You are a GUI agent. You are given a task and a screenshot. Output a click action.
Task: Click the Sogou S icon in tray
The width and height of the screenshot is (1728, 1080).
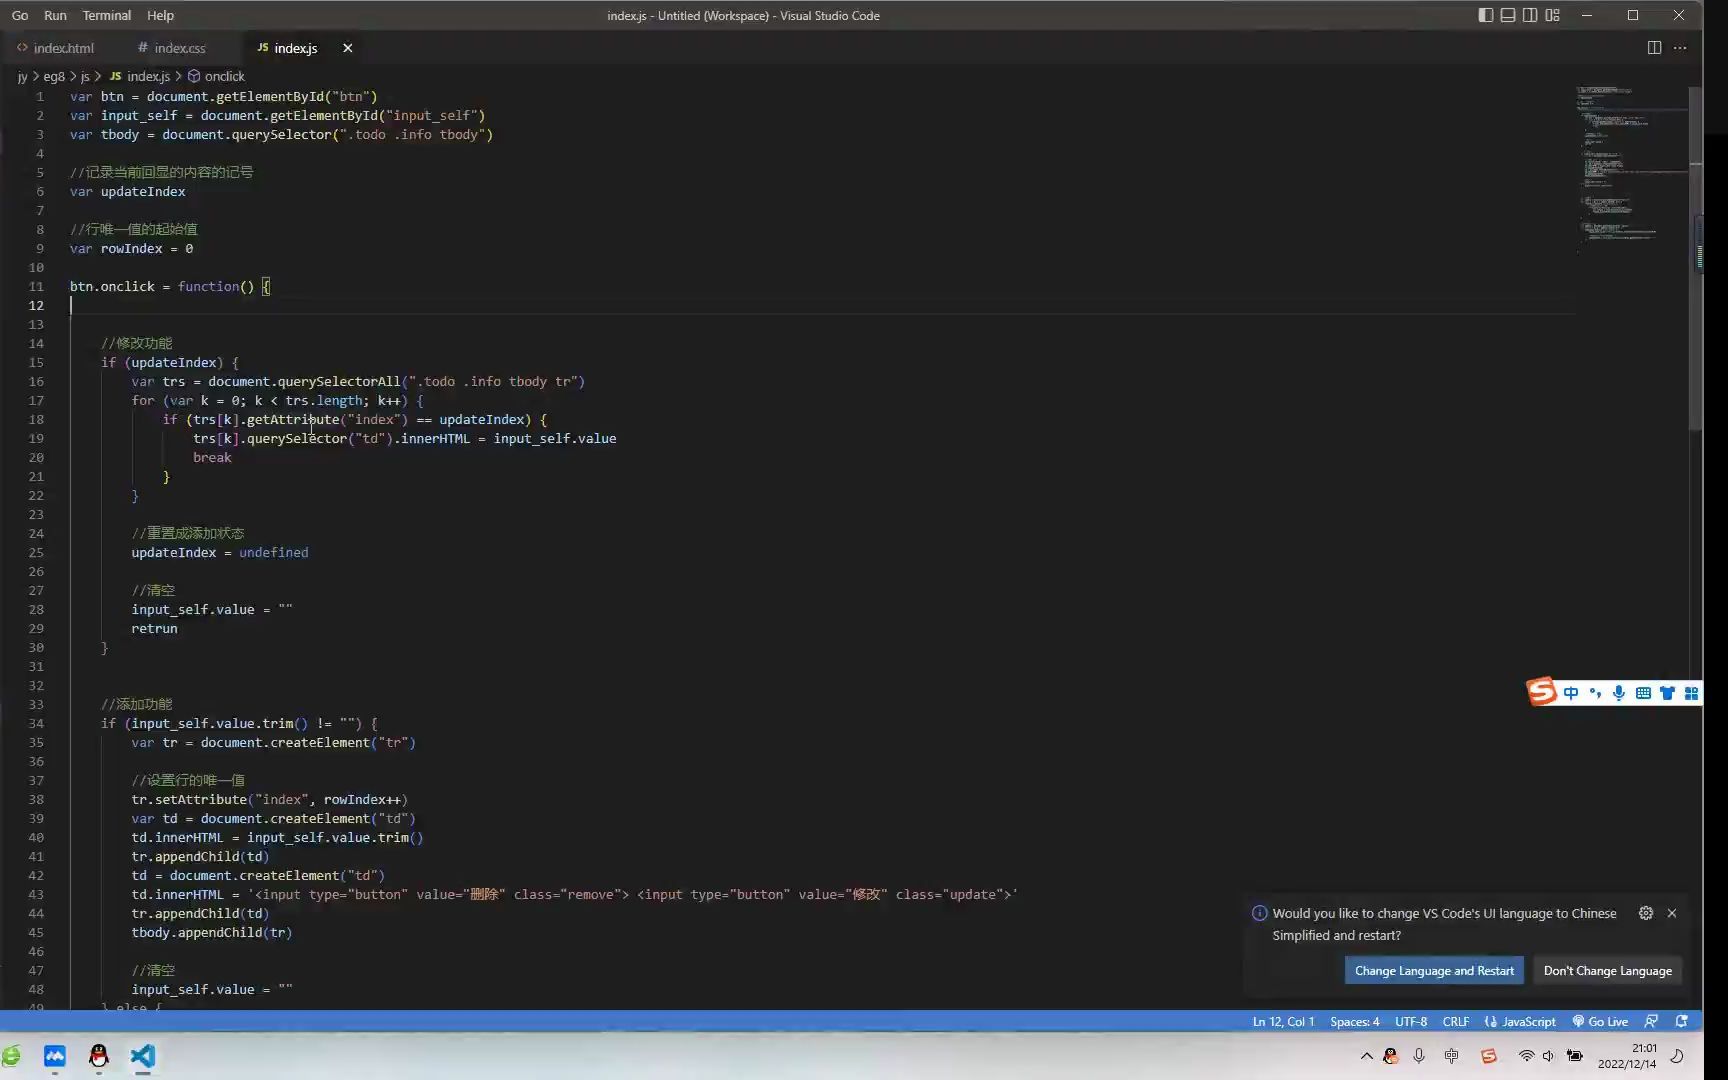(1489, 1056)
